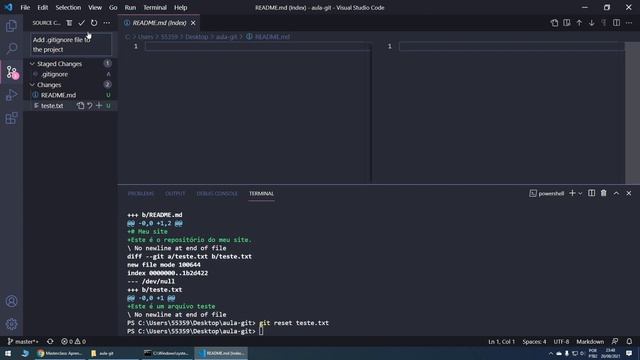Stage changes for teste.txt plus icon

click(99, 106)
